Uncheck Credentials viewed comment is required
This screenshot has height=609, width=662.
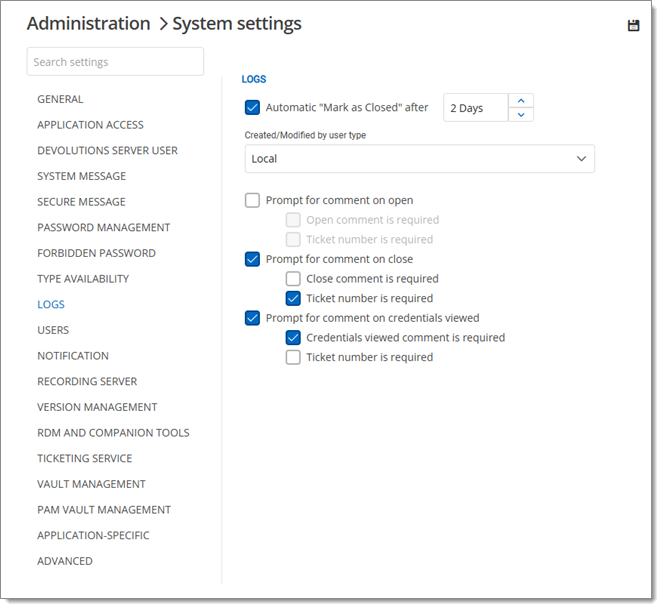[293, 338]
